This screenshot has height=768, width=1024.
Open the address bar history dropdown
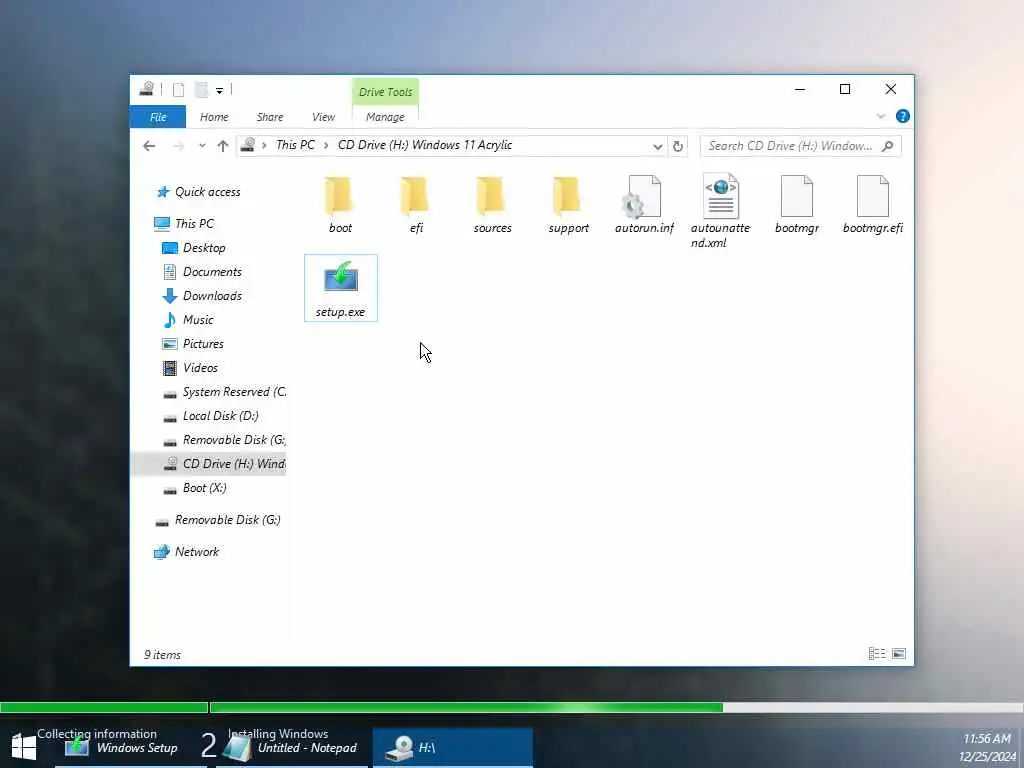pos(658,146)
